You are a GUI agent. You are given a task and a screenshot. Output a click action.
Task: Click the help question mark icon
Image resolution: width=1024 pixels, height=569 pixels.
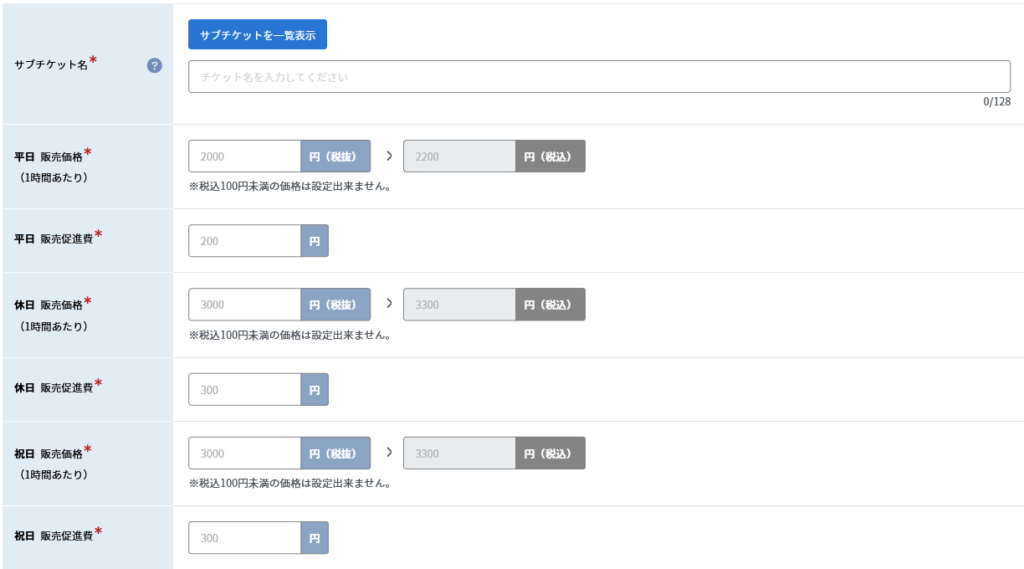[x=154, y=65]
